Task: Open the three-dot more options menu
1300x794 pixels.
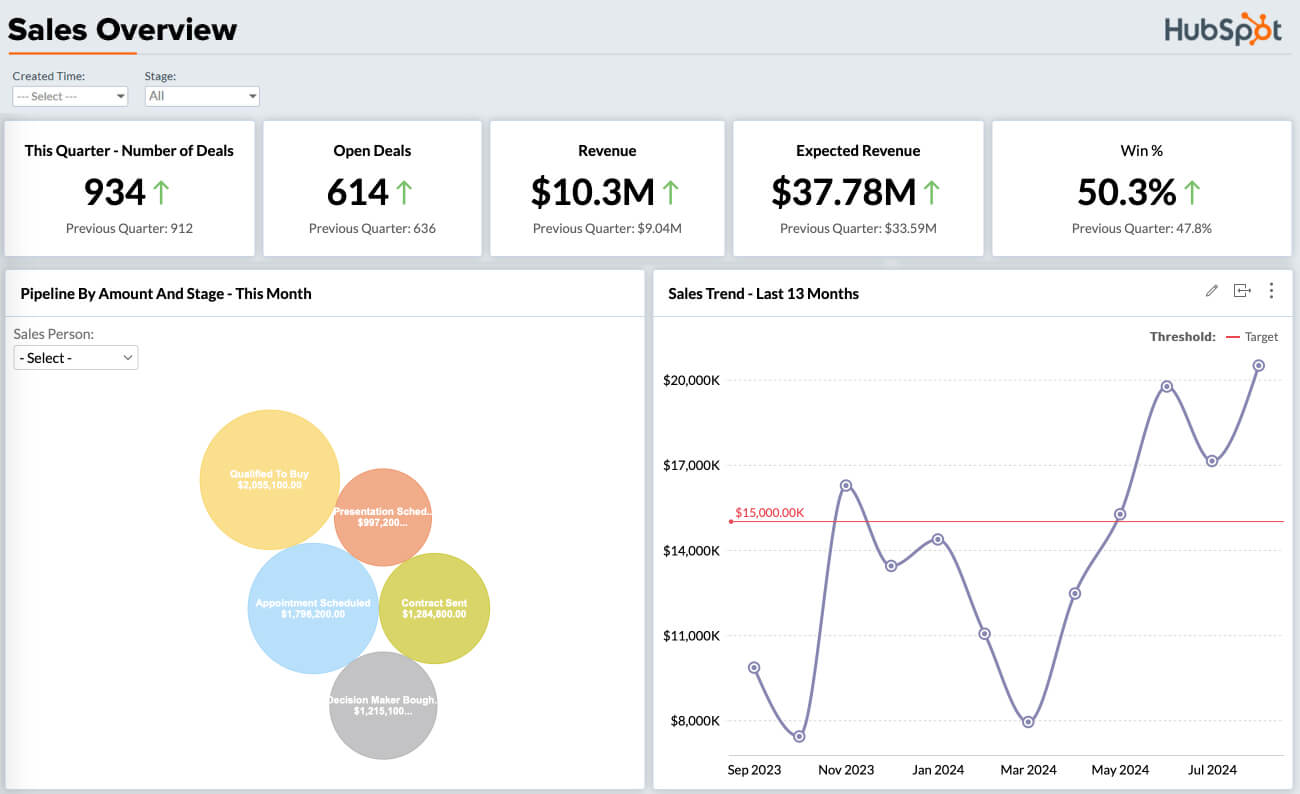Action: 1271,291
